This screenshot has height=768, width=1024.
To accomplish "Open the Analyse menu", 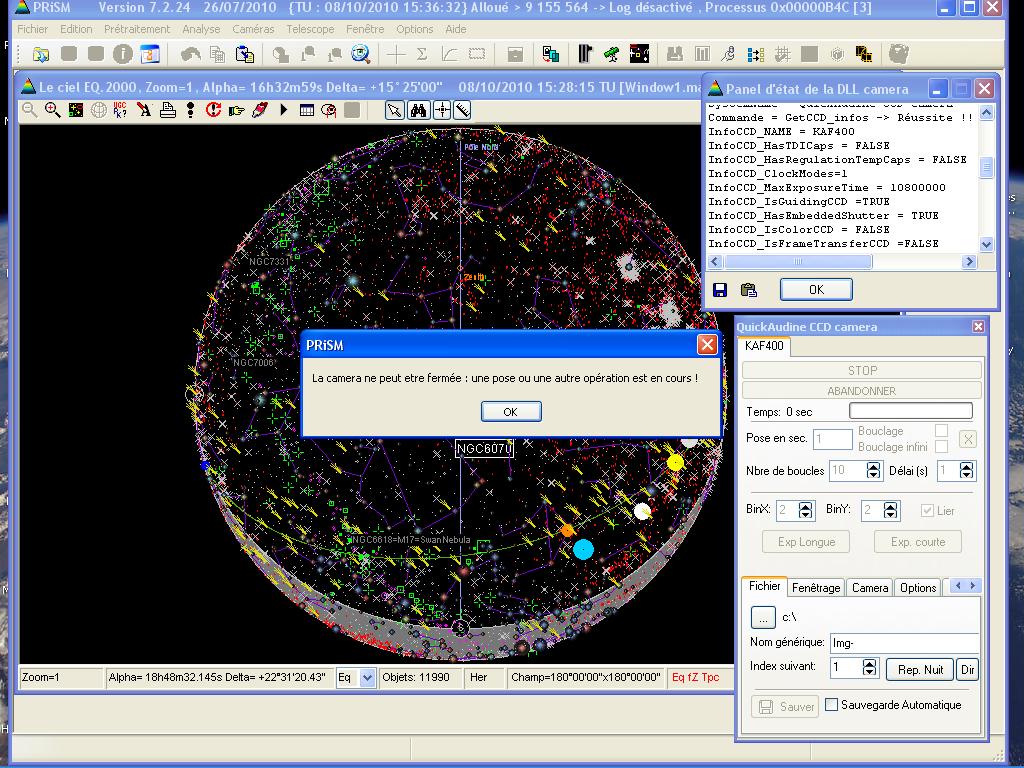I will pos(201,29).
